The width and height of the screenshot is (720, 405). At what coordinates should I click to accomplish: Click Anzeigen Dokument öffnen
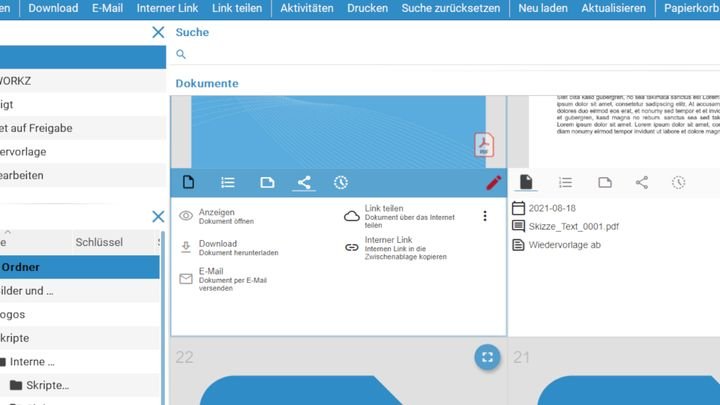pos(226,216)
